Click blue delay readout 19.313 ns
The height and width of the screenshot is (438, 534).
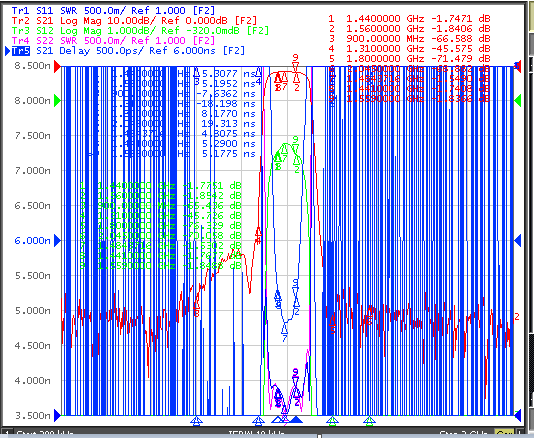(x=228, y=124)
